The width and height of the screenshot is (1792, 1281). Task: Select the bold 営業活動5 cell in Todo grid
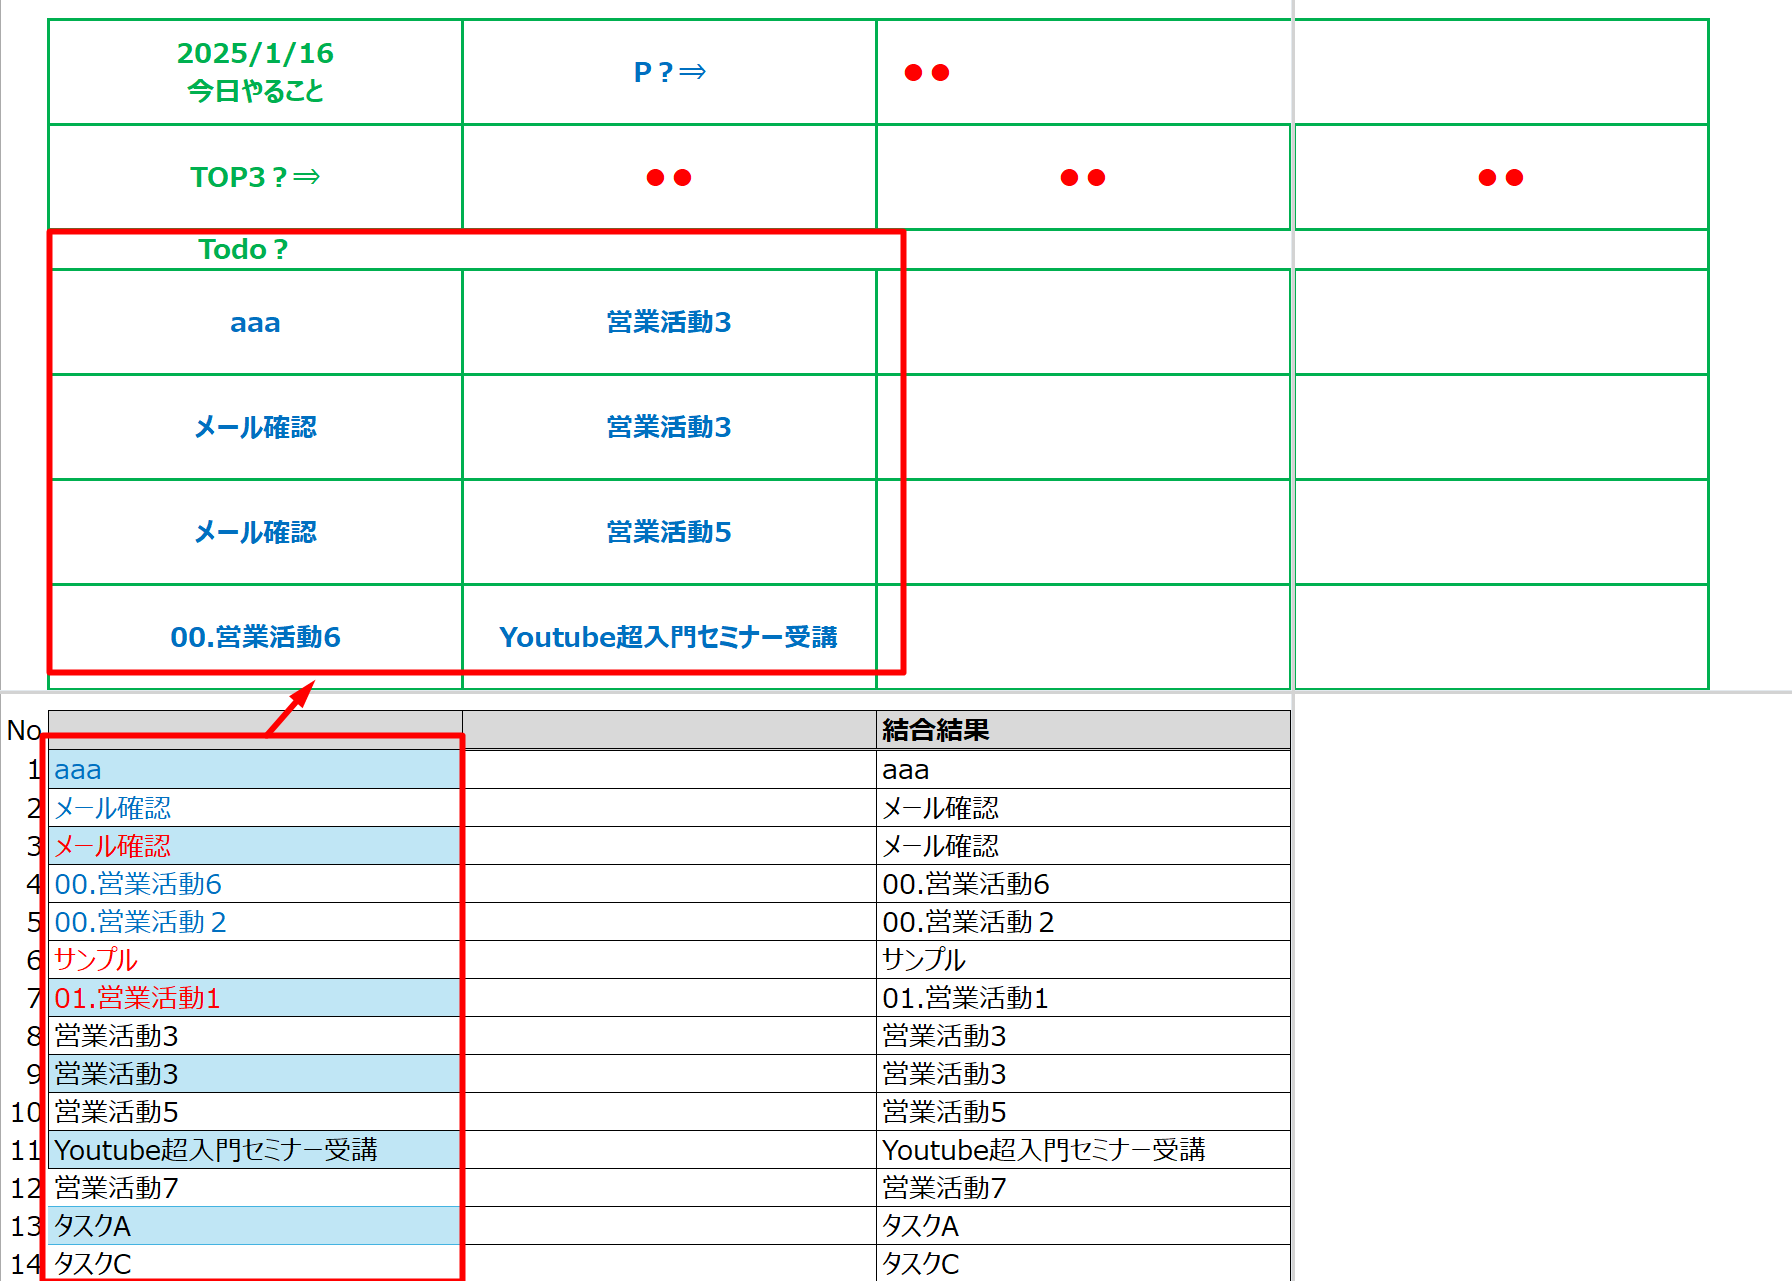(x=669, y=532)
